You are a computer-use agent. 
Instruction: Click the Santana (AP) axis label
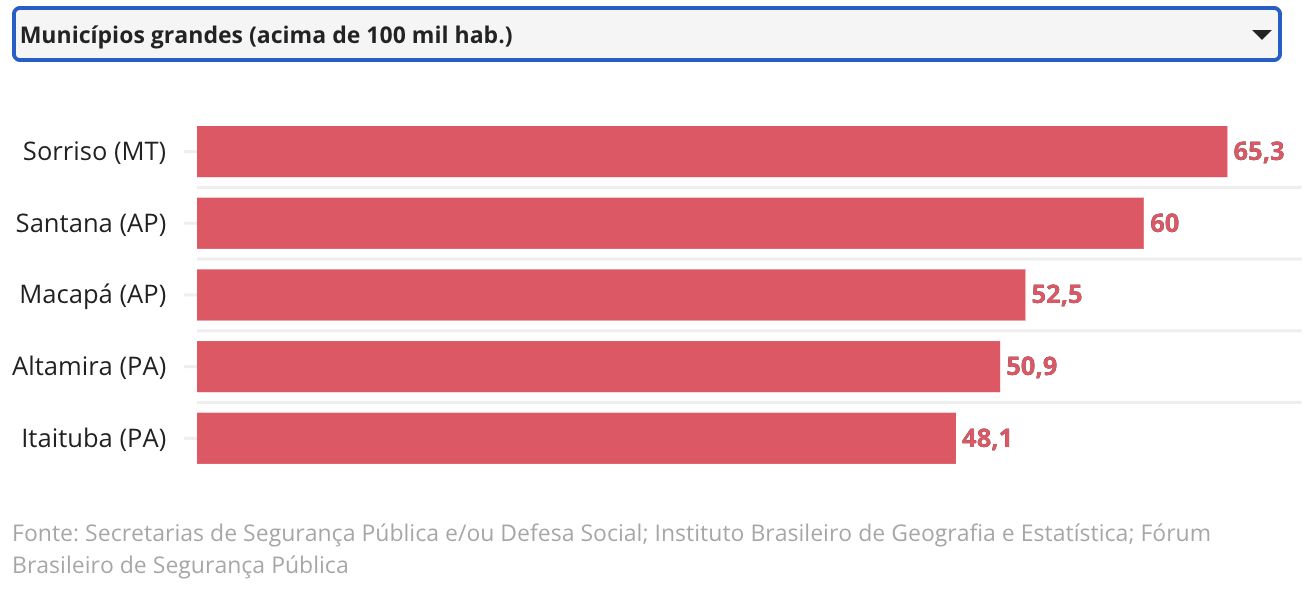point(91,223)
